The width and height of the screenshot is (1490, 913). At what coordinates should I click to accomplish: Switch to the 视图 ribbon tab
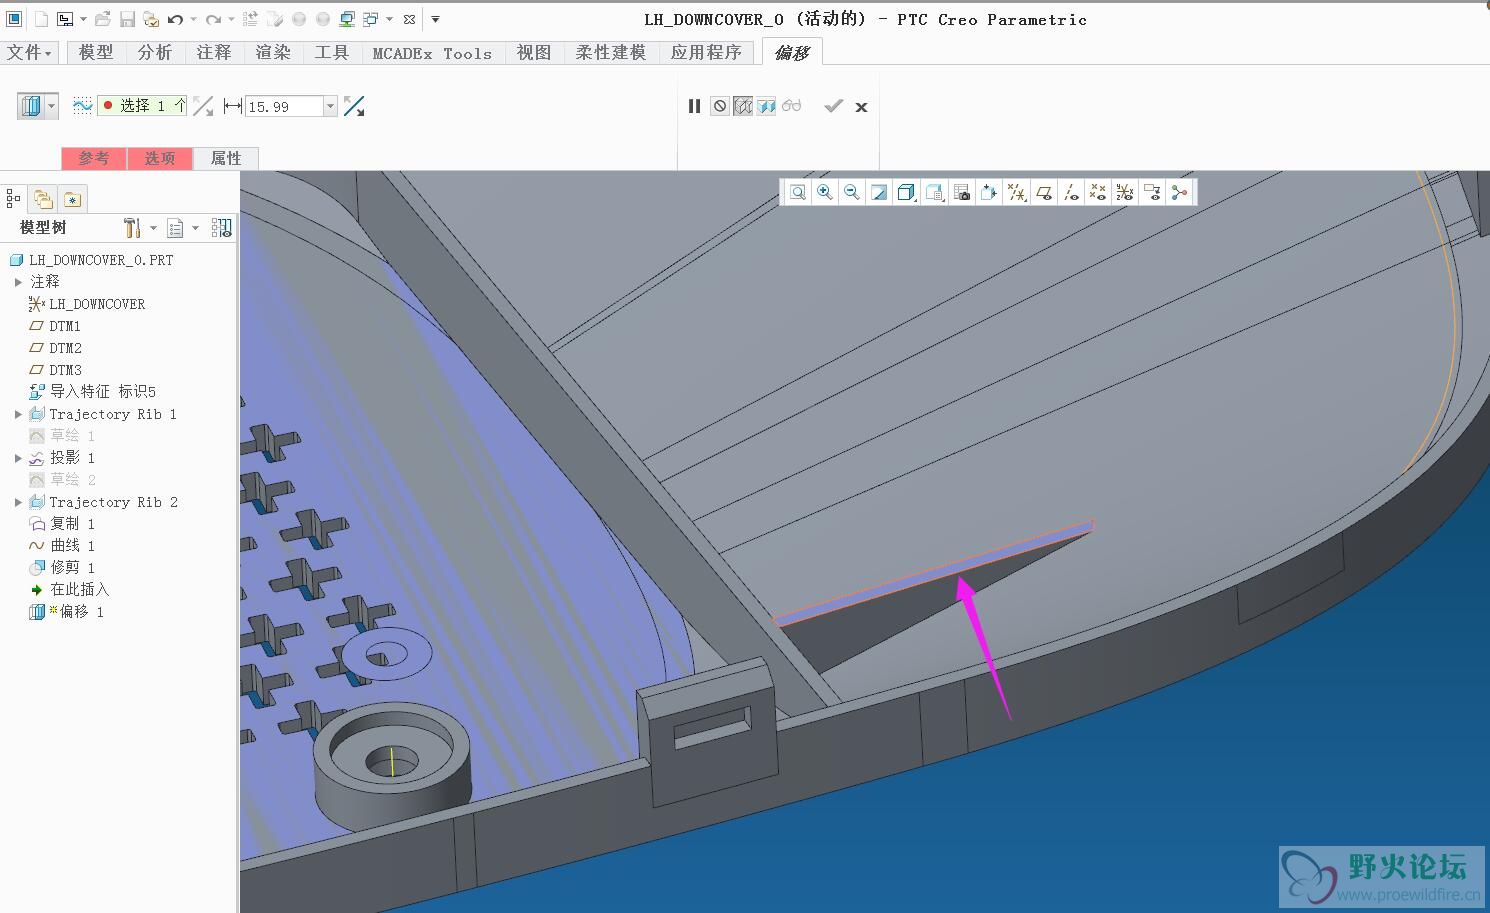[534, 52]
